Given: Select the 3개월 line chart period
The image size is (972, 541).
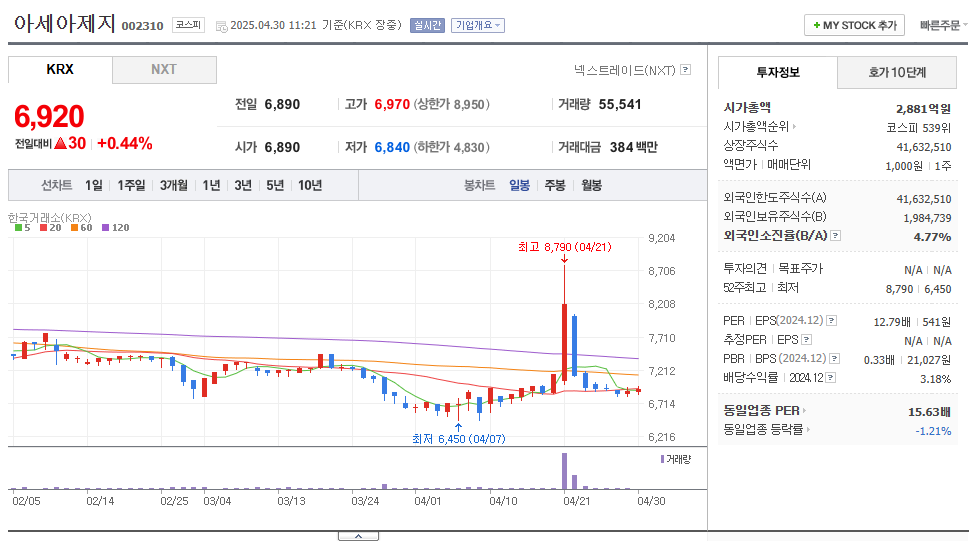Looking at the screenshot, I should click(x=174, y=185).
